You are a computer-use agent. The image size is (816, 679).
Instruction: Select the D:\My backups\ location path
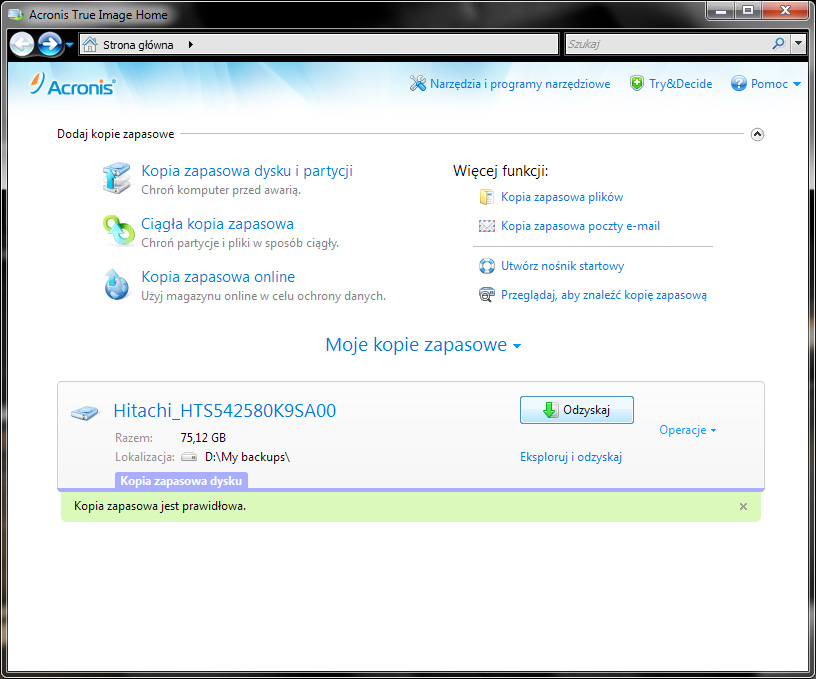point(247,457)
